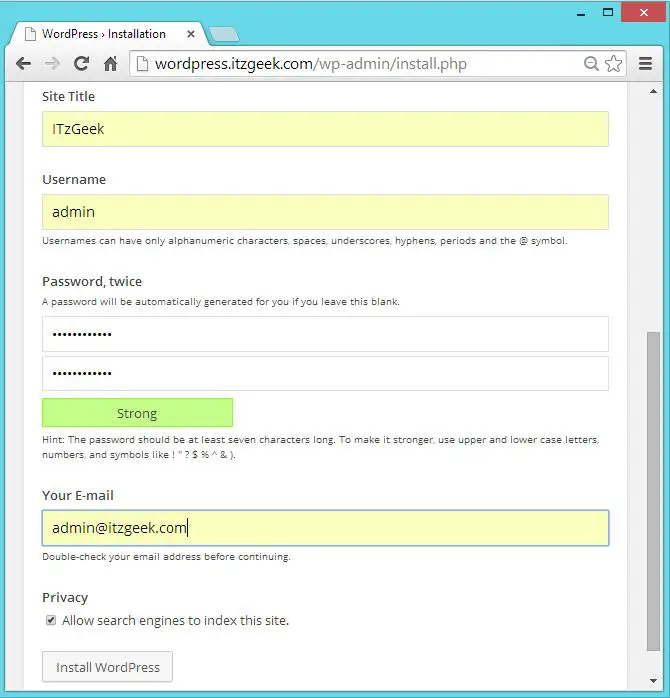Click the 'Hint: The password should be' text

321,447
